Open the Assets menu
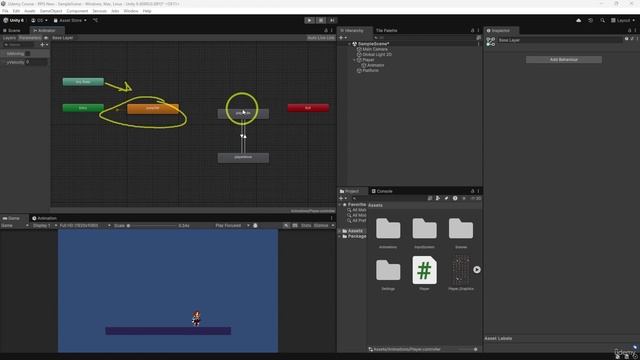The image size is (640, 360). [x=30, y=11]
